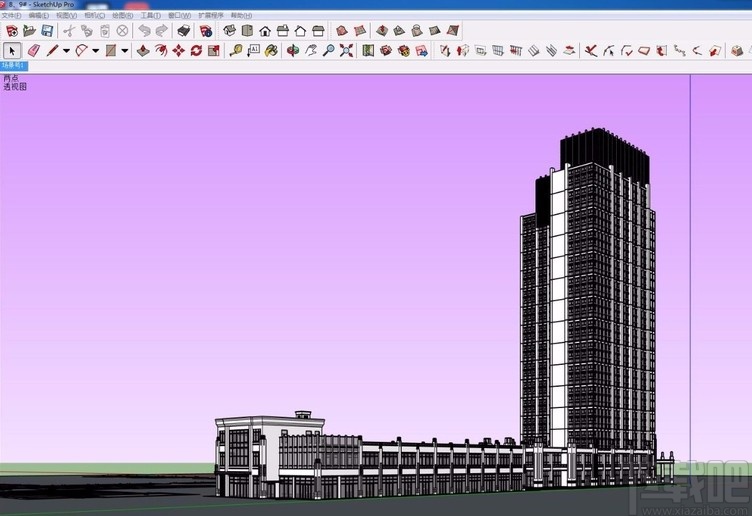
Task: Expand the Line tool dropdown arrow
Action: tap(66, 50)
